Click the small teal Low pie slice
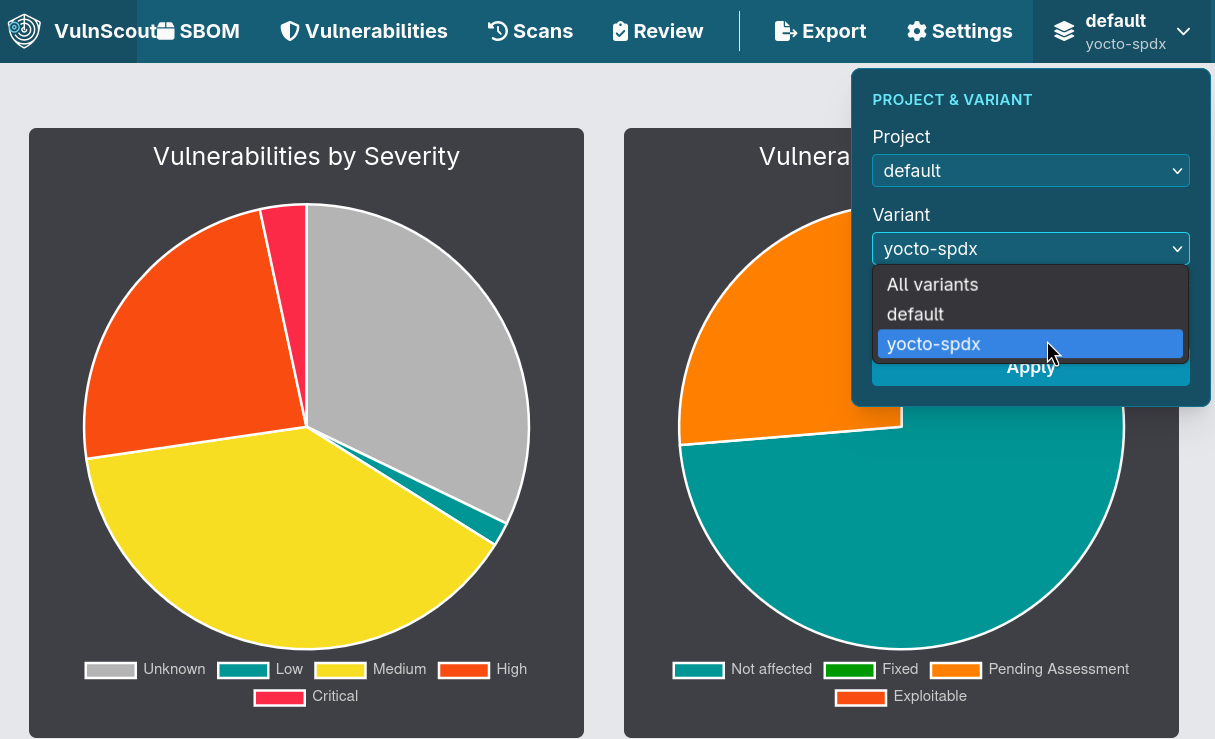Screen dimensions: 1215x739 488,526
